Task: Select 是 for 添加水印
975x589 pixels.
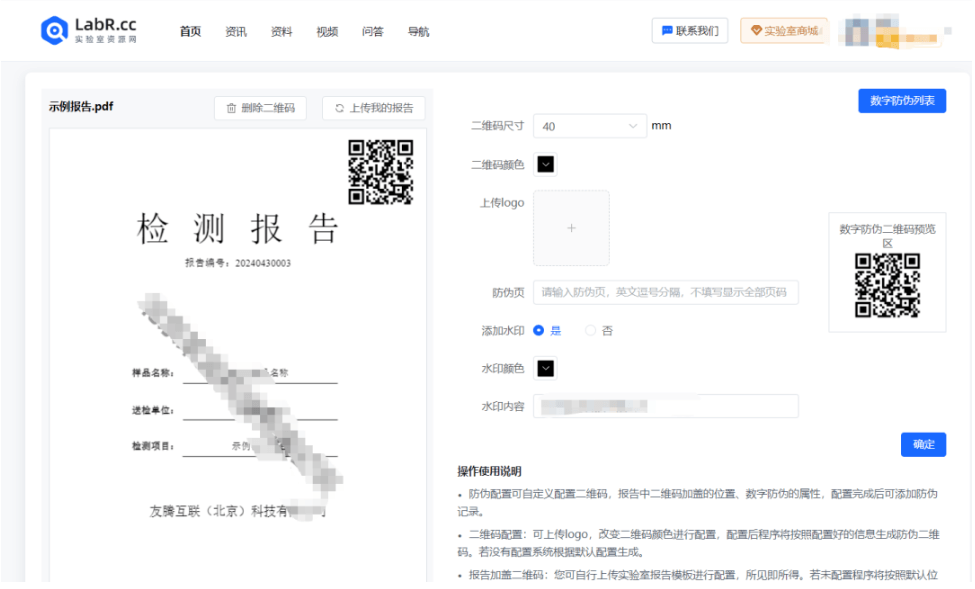Action: coord(547,331)
